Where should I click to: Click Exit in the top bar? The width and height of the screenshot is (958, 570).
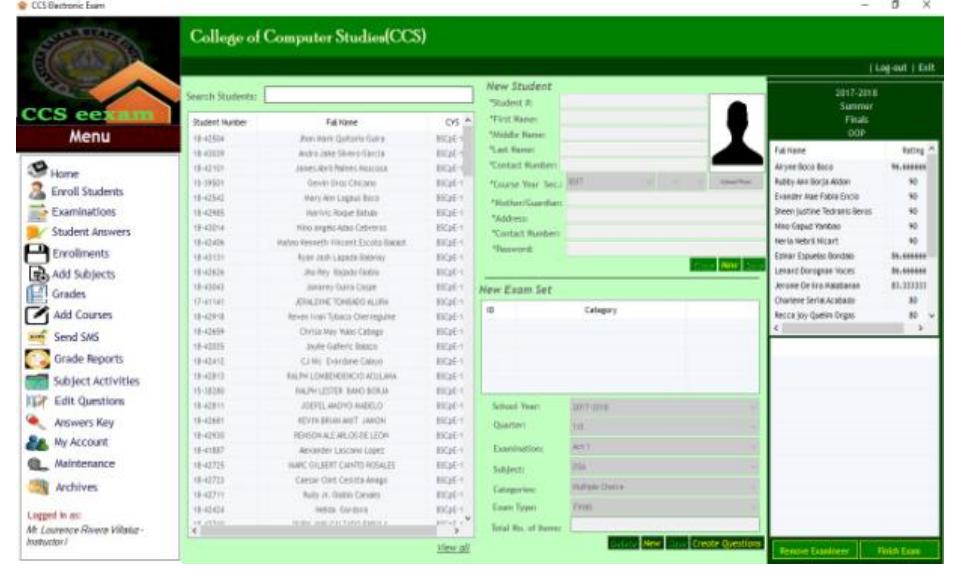(926, 68)
